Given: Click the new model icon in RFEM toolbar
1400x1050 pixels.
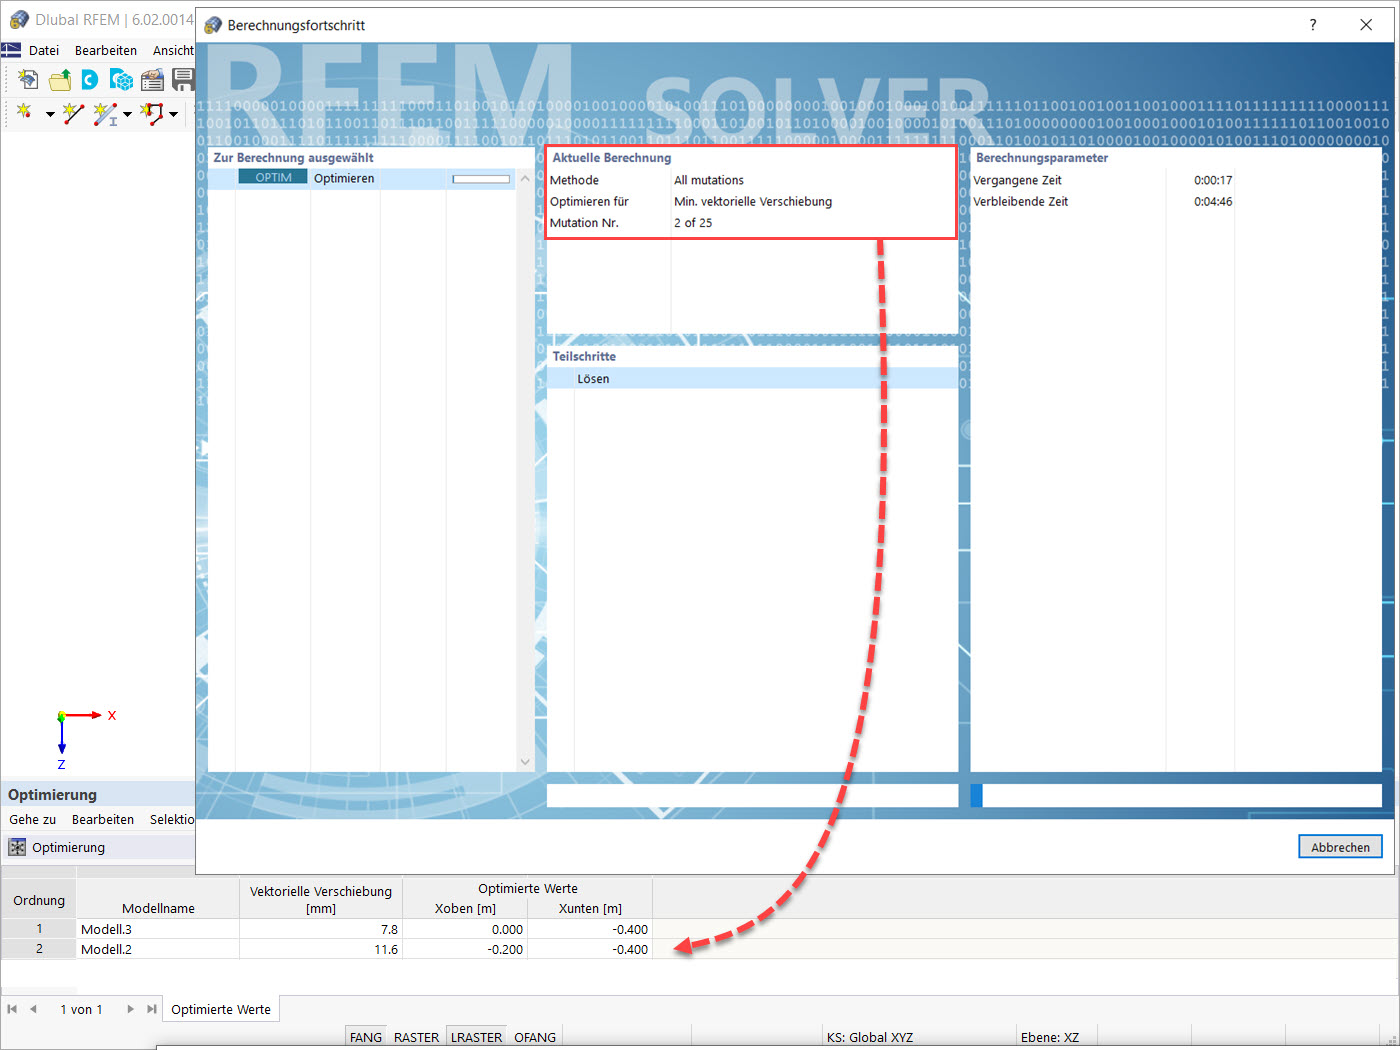Looking at the screenshot, I should pos(28,80).
